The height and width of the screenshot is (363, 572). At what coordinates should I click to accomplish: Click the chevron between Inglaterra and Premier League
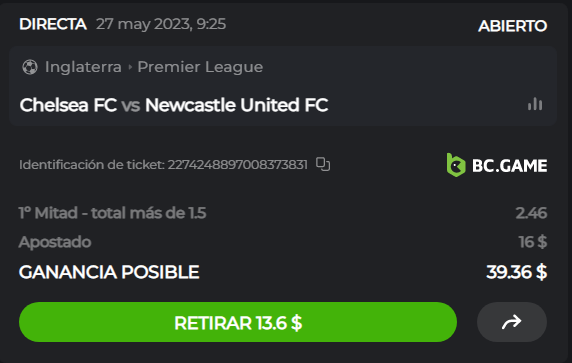130,67
